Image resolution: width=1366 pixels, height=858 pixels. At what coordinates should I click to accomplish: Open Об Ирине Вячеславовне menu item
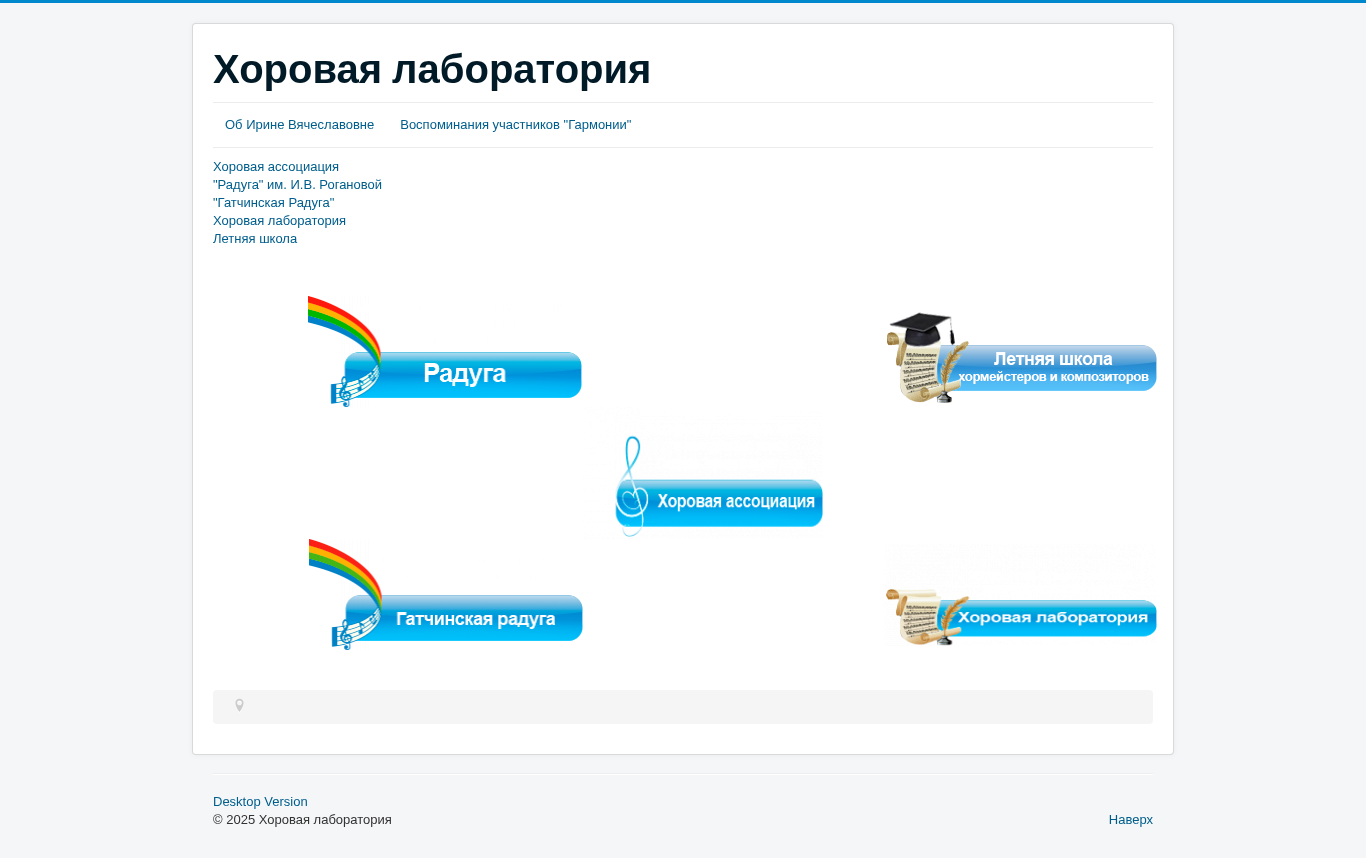[x=299, y=125]
